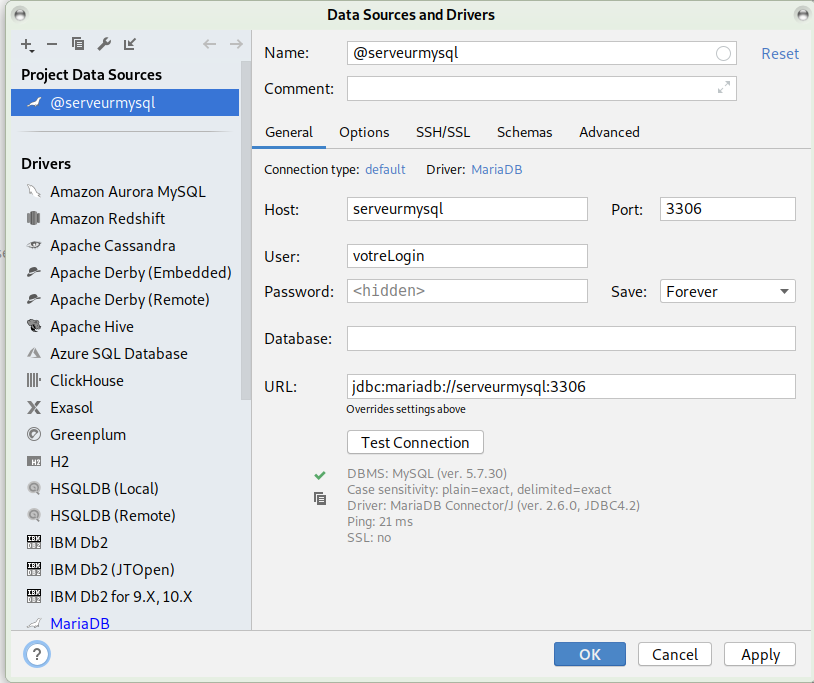Image resolution: width=814 pixels, height=683 pixels.
Task: Click the color circle in the Name field
Action: point(723,54)
